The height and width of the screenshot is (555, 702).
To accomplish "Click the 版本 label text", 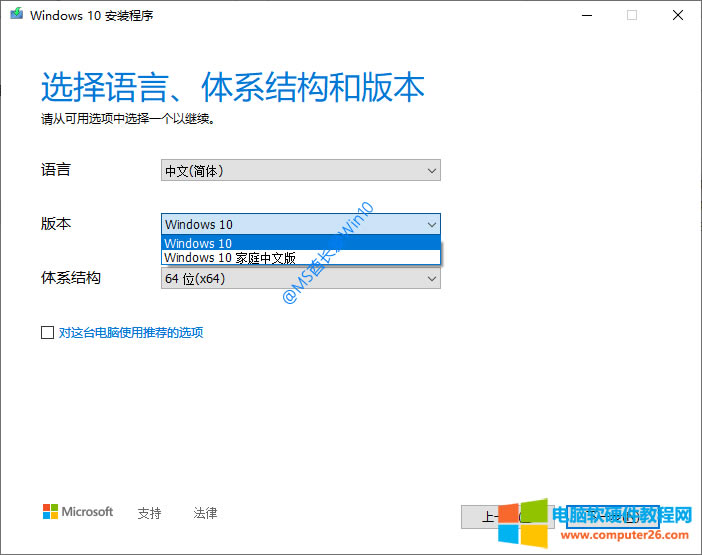I will [x=56, y=224].
